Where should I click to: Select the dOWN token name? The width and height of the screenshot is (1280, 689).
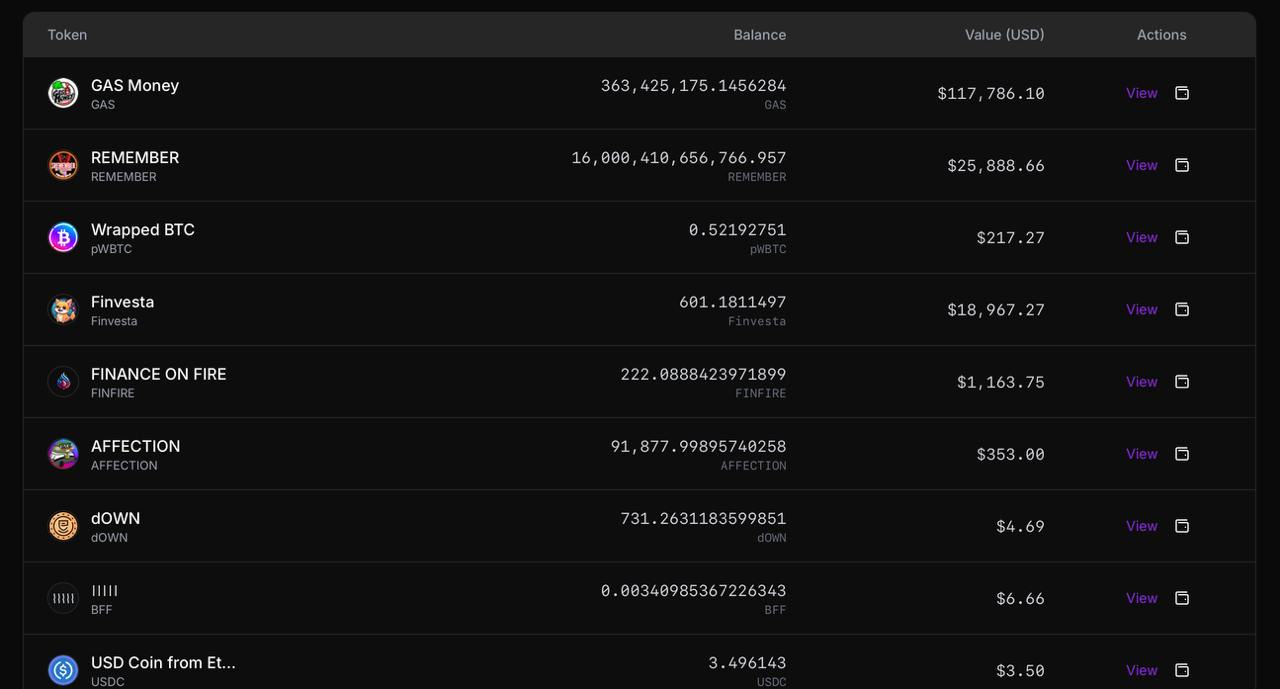116,518
